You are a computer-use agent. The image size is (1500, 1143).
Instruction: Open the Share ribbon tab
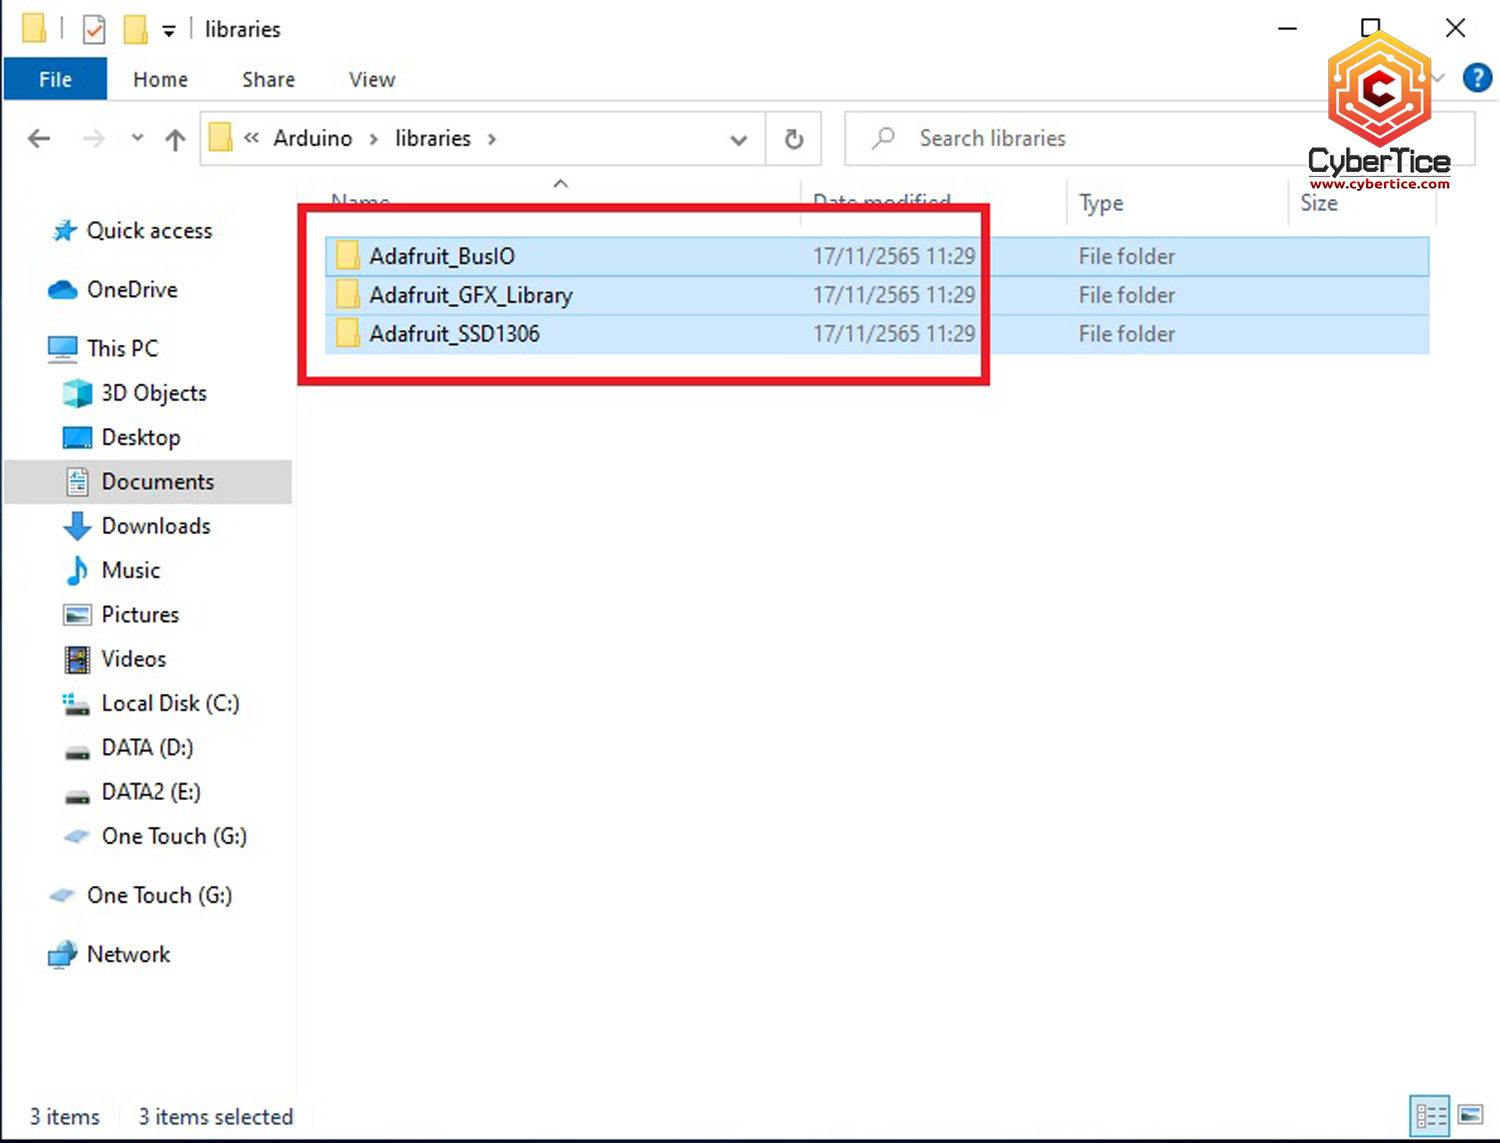pos(268,79)
